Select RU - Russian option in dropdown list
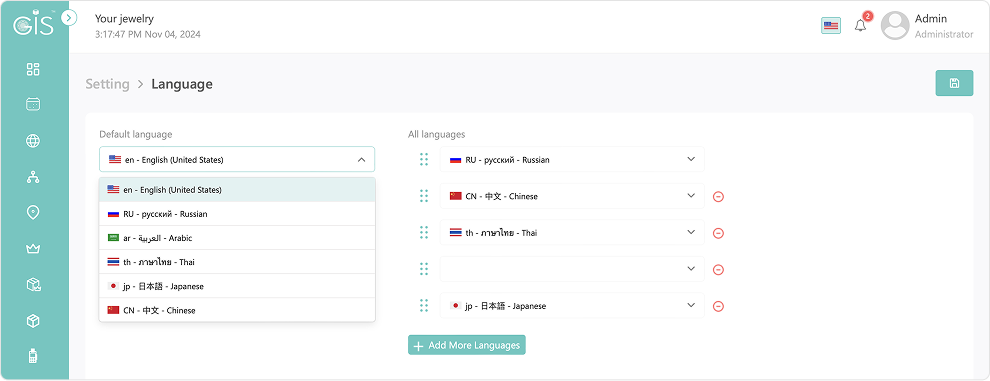The height and width of the screenshot is (381, 990). coord(237,214)
